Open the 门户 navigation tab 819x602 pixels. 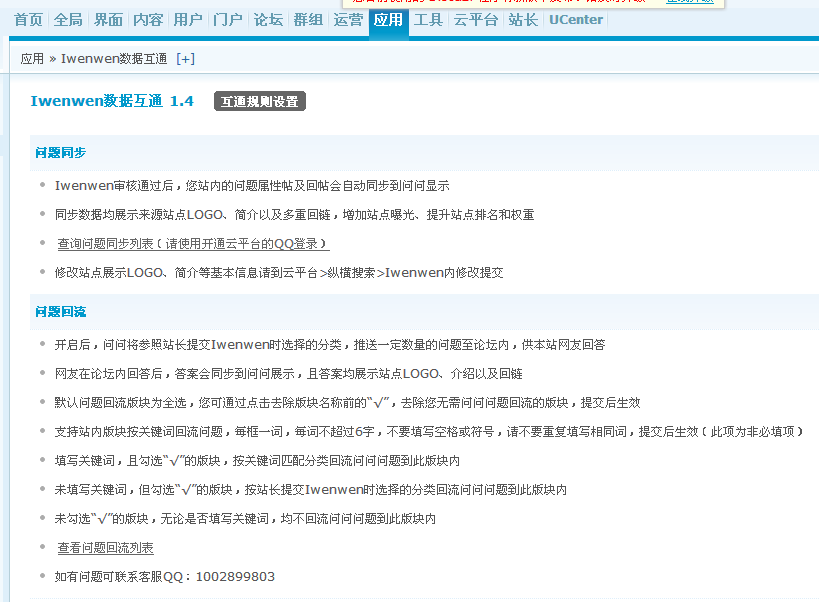228,20
